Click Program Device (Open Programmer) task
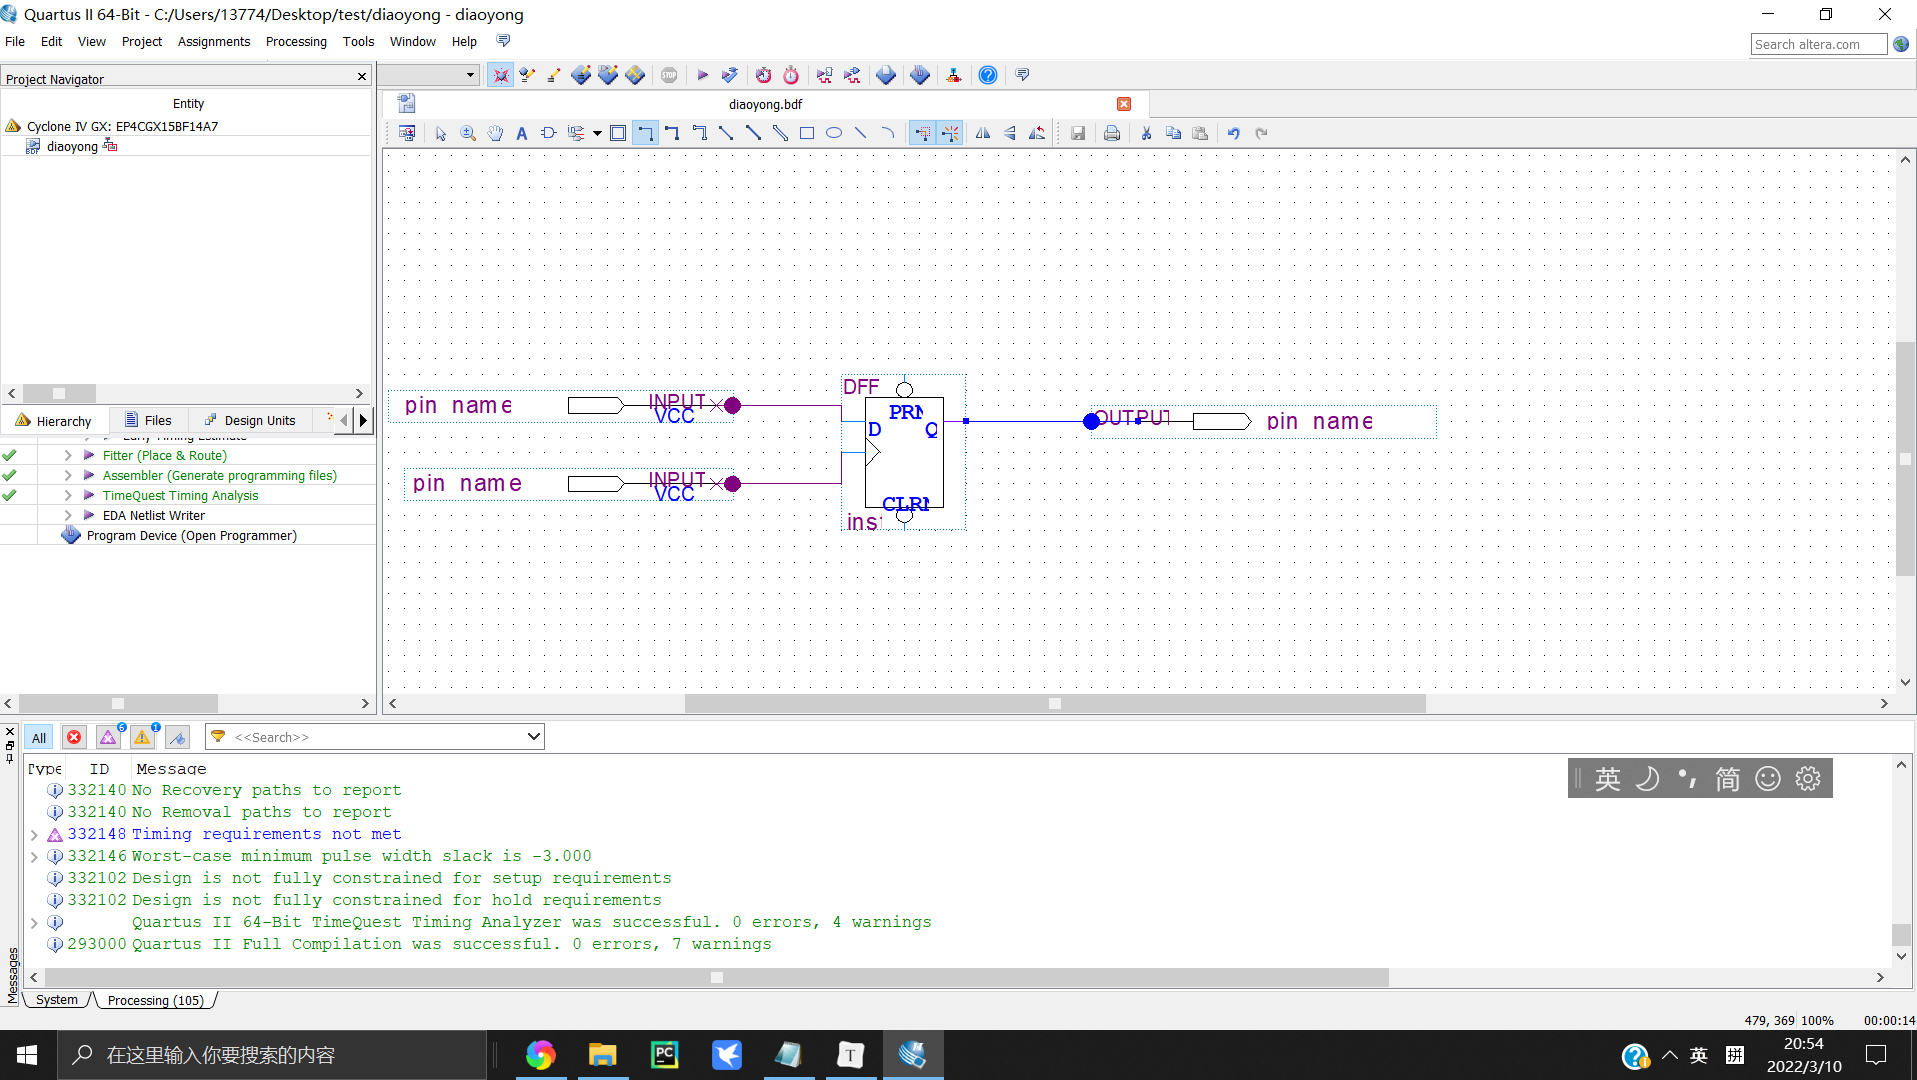 (x=191, y=535)
